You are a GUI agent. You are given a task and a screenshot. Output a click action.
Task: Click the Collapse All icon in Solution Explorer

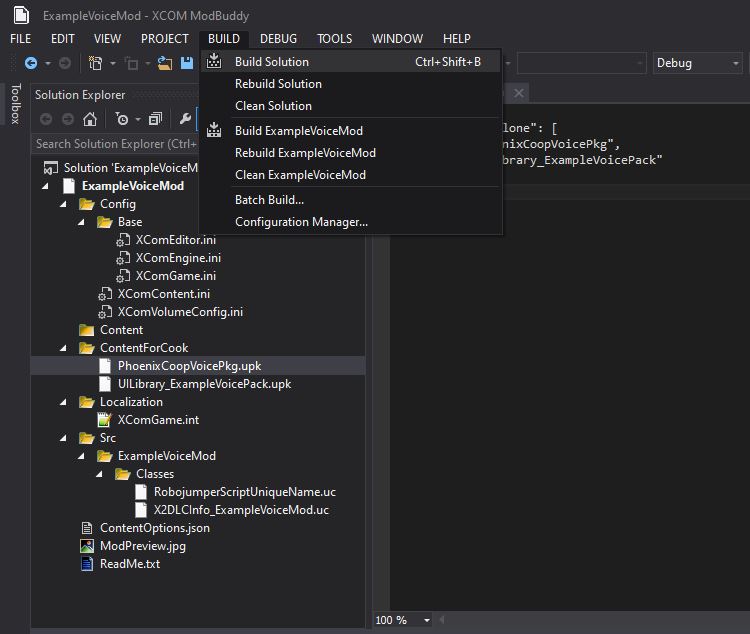coord(155,119)
